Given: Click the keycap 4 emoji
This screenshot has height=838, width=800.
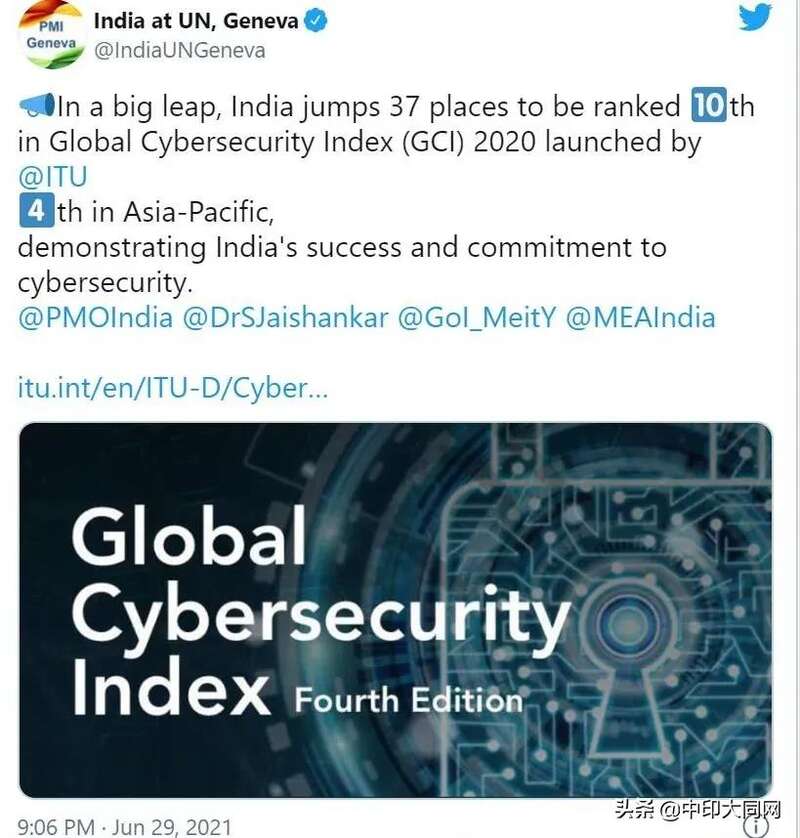Looking at the screenshot, I should (36, 211).
